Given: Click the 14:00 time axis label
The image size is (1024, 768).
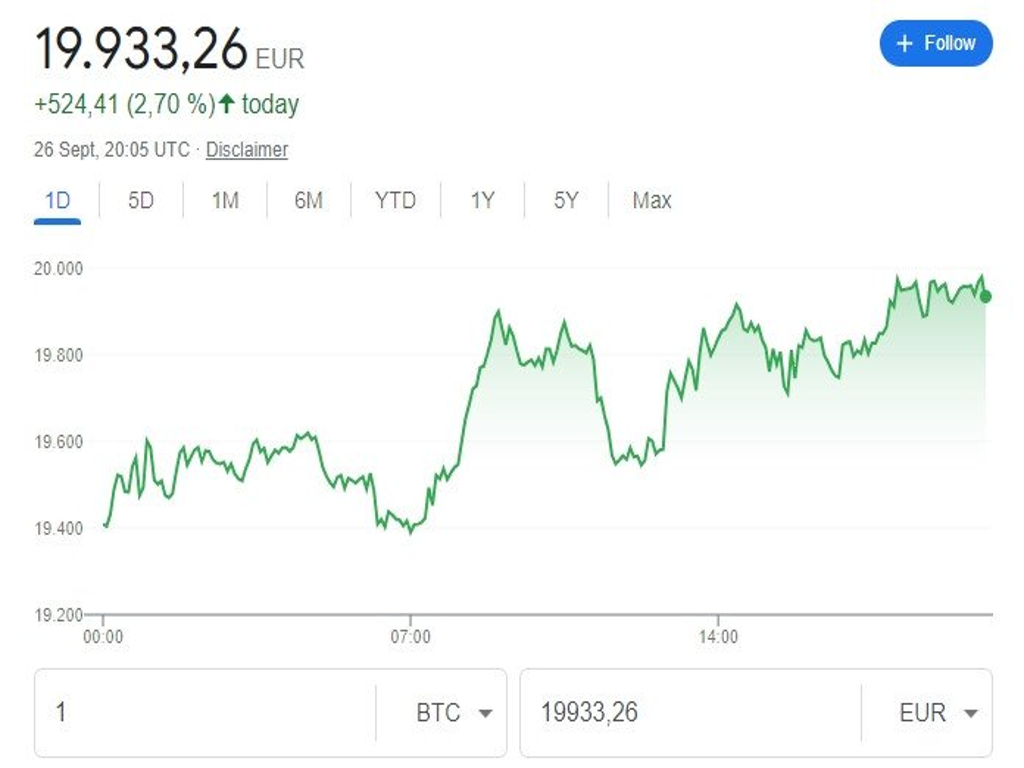Looking at the screenshot, I should [x=718, y=637].
